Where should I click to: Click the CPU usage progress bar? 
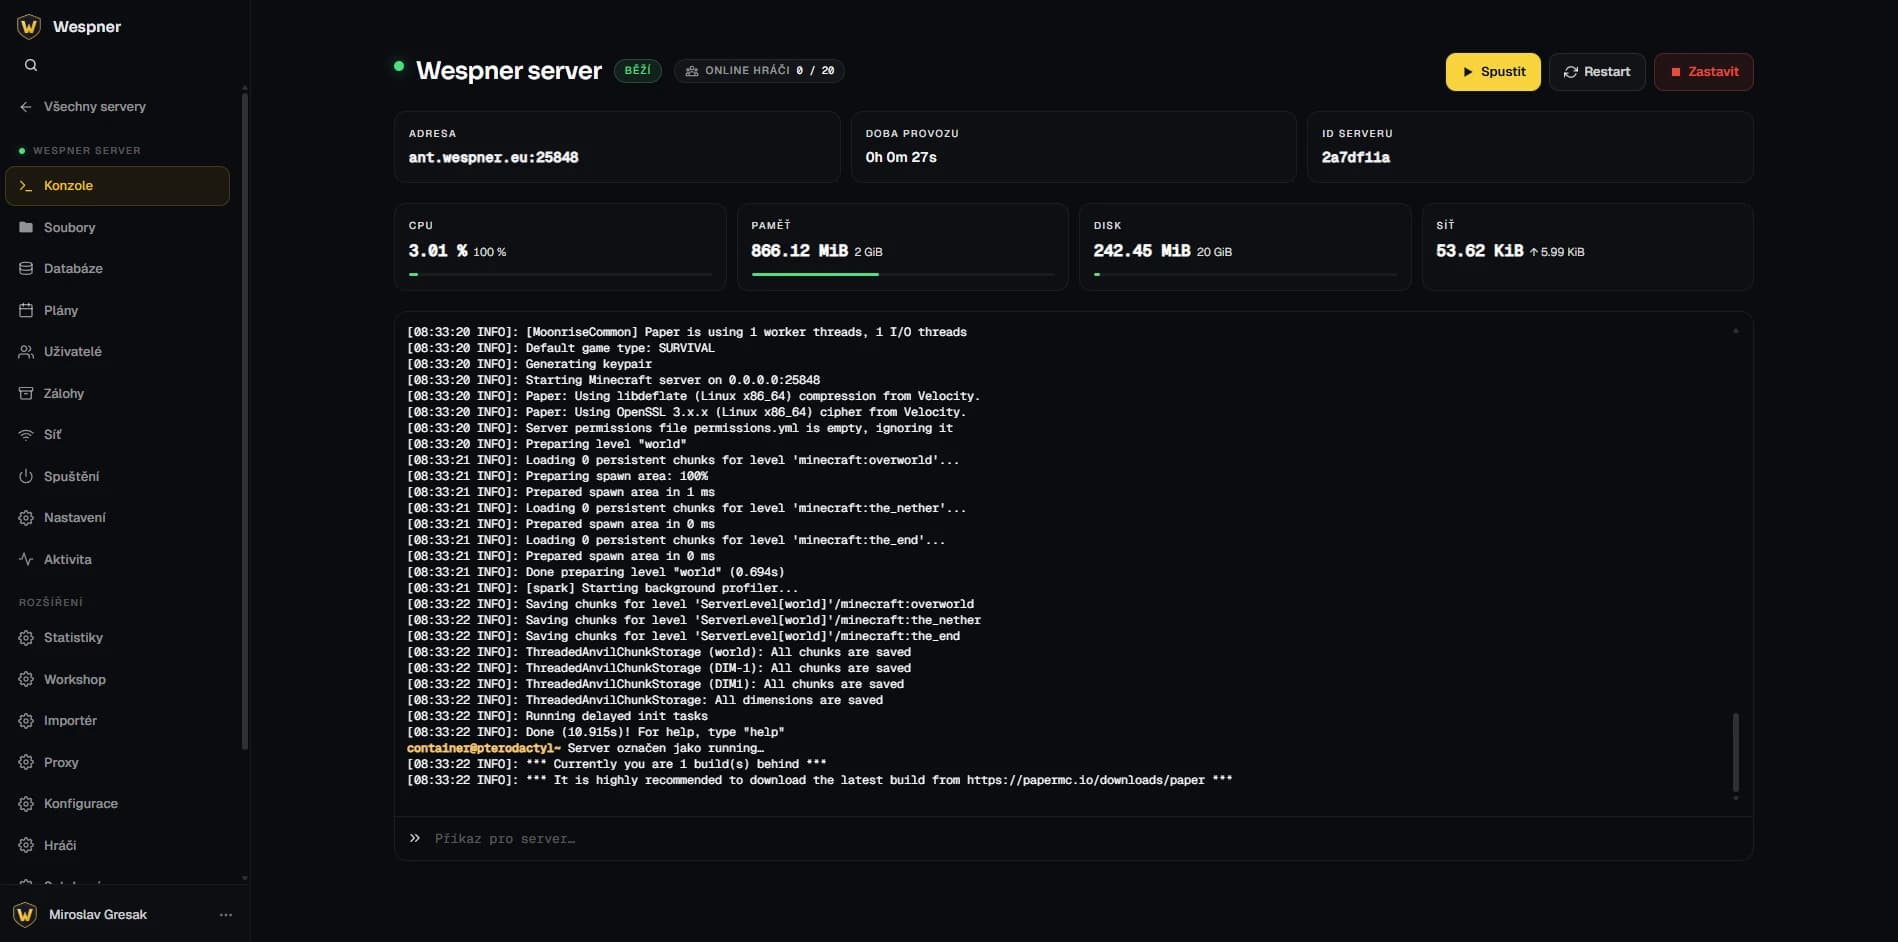tap(560, 274)
